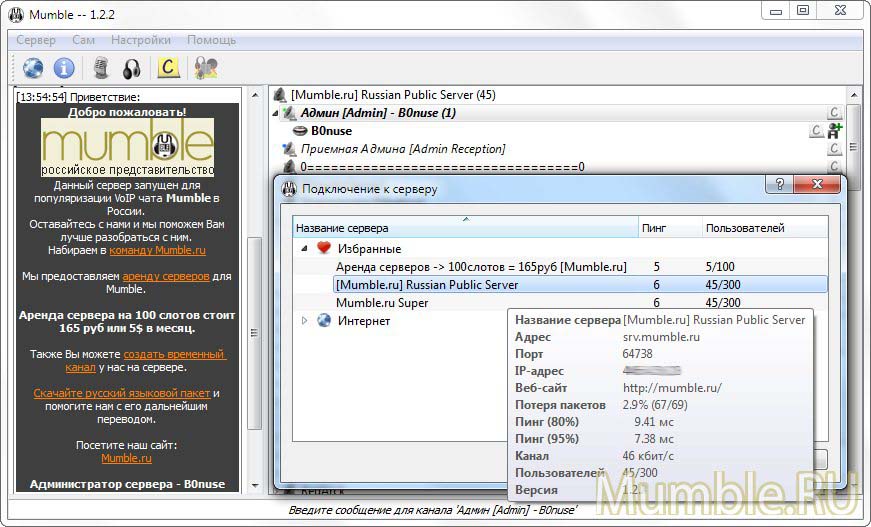Click the 'Скачайте русский языковой пакет' link
The image size is (871, 527).
pos(122,393)
